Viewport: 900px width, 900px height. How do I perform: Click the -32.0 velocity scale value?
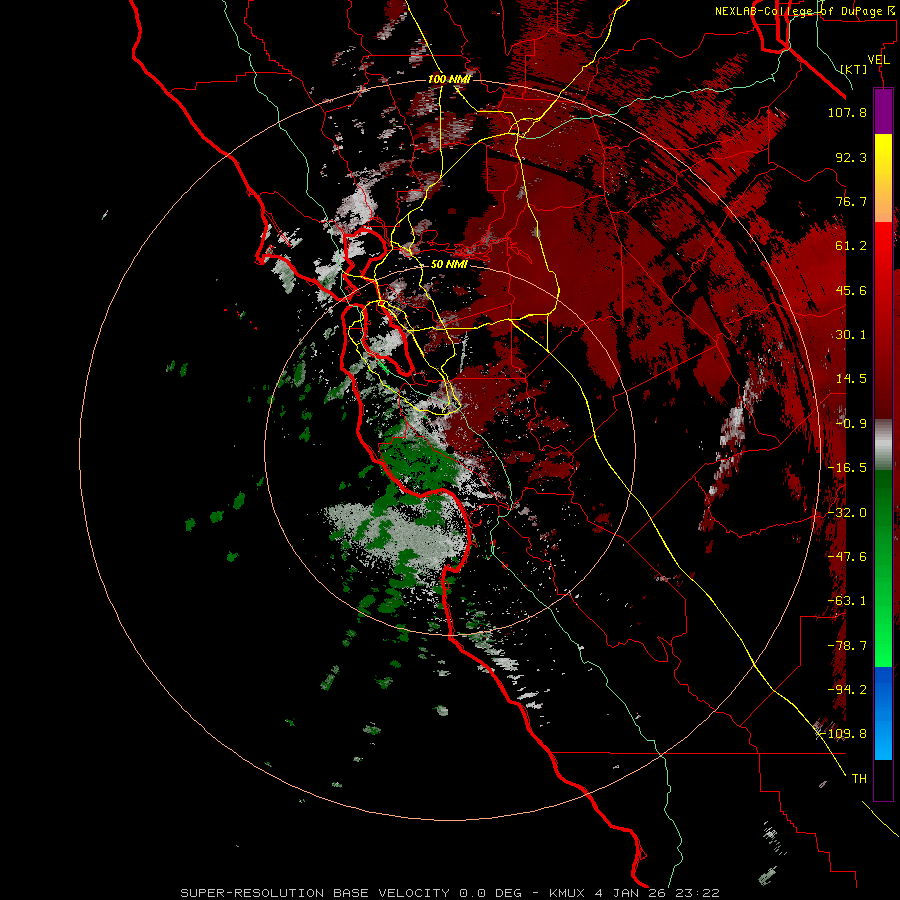coord(847,513)
